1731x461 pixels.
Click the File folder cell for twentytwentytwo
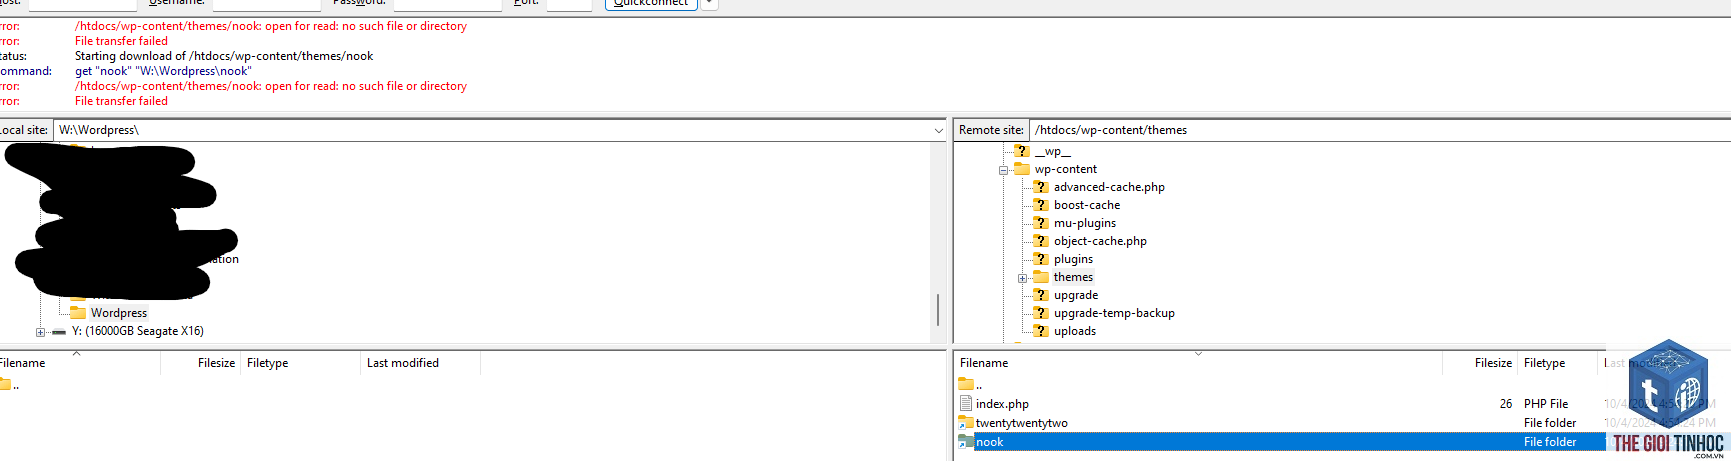click(1550, 423)
